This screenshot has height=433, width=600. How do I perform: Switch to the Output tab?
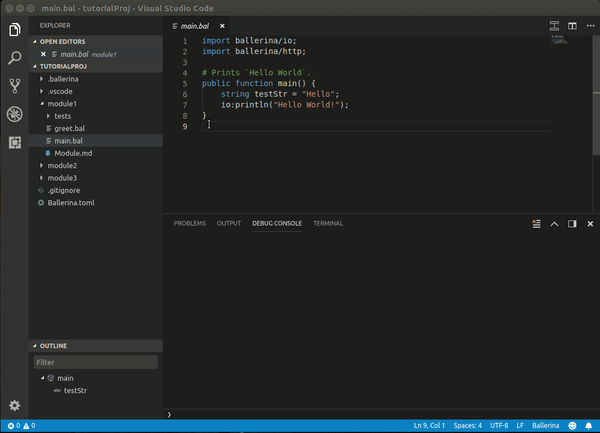229,223
